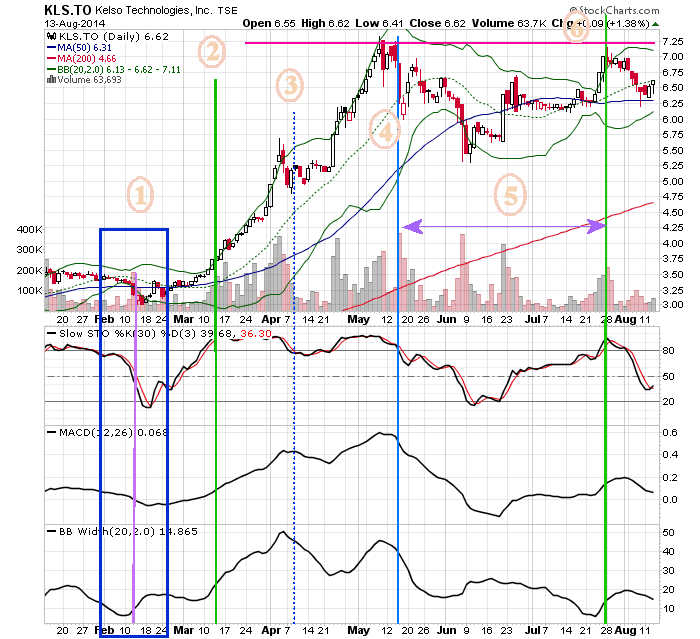
Task: Click the Close 6.62 value
Action: coord(438,24)
